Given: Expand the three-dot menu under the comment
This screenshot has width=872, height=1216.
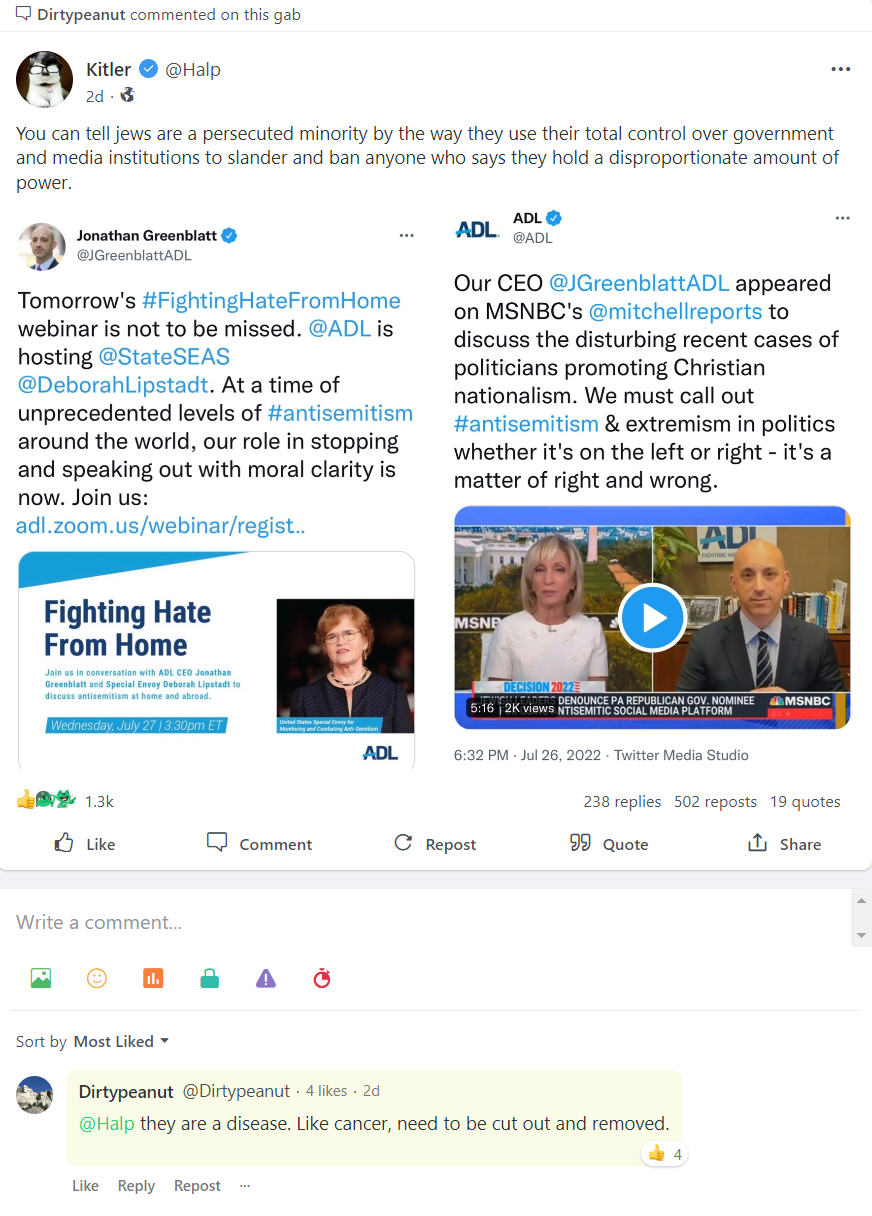Looking at the screenshot, I should coord(245,1185).
